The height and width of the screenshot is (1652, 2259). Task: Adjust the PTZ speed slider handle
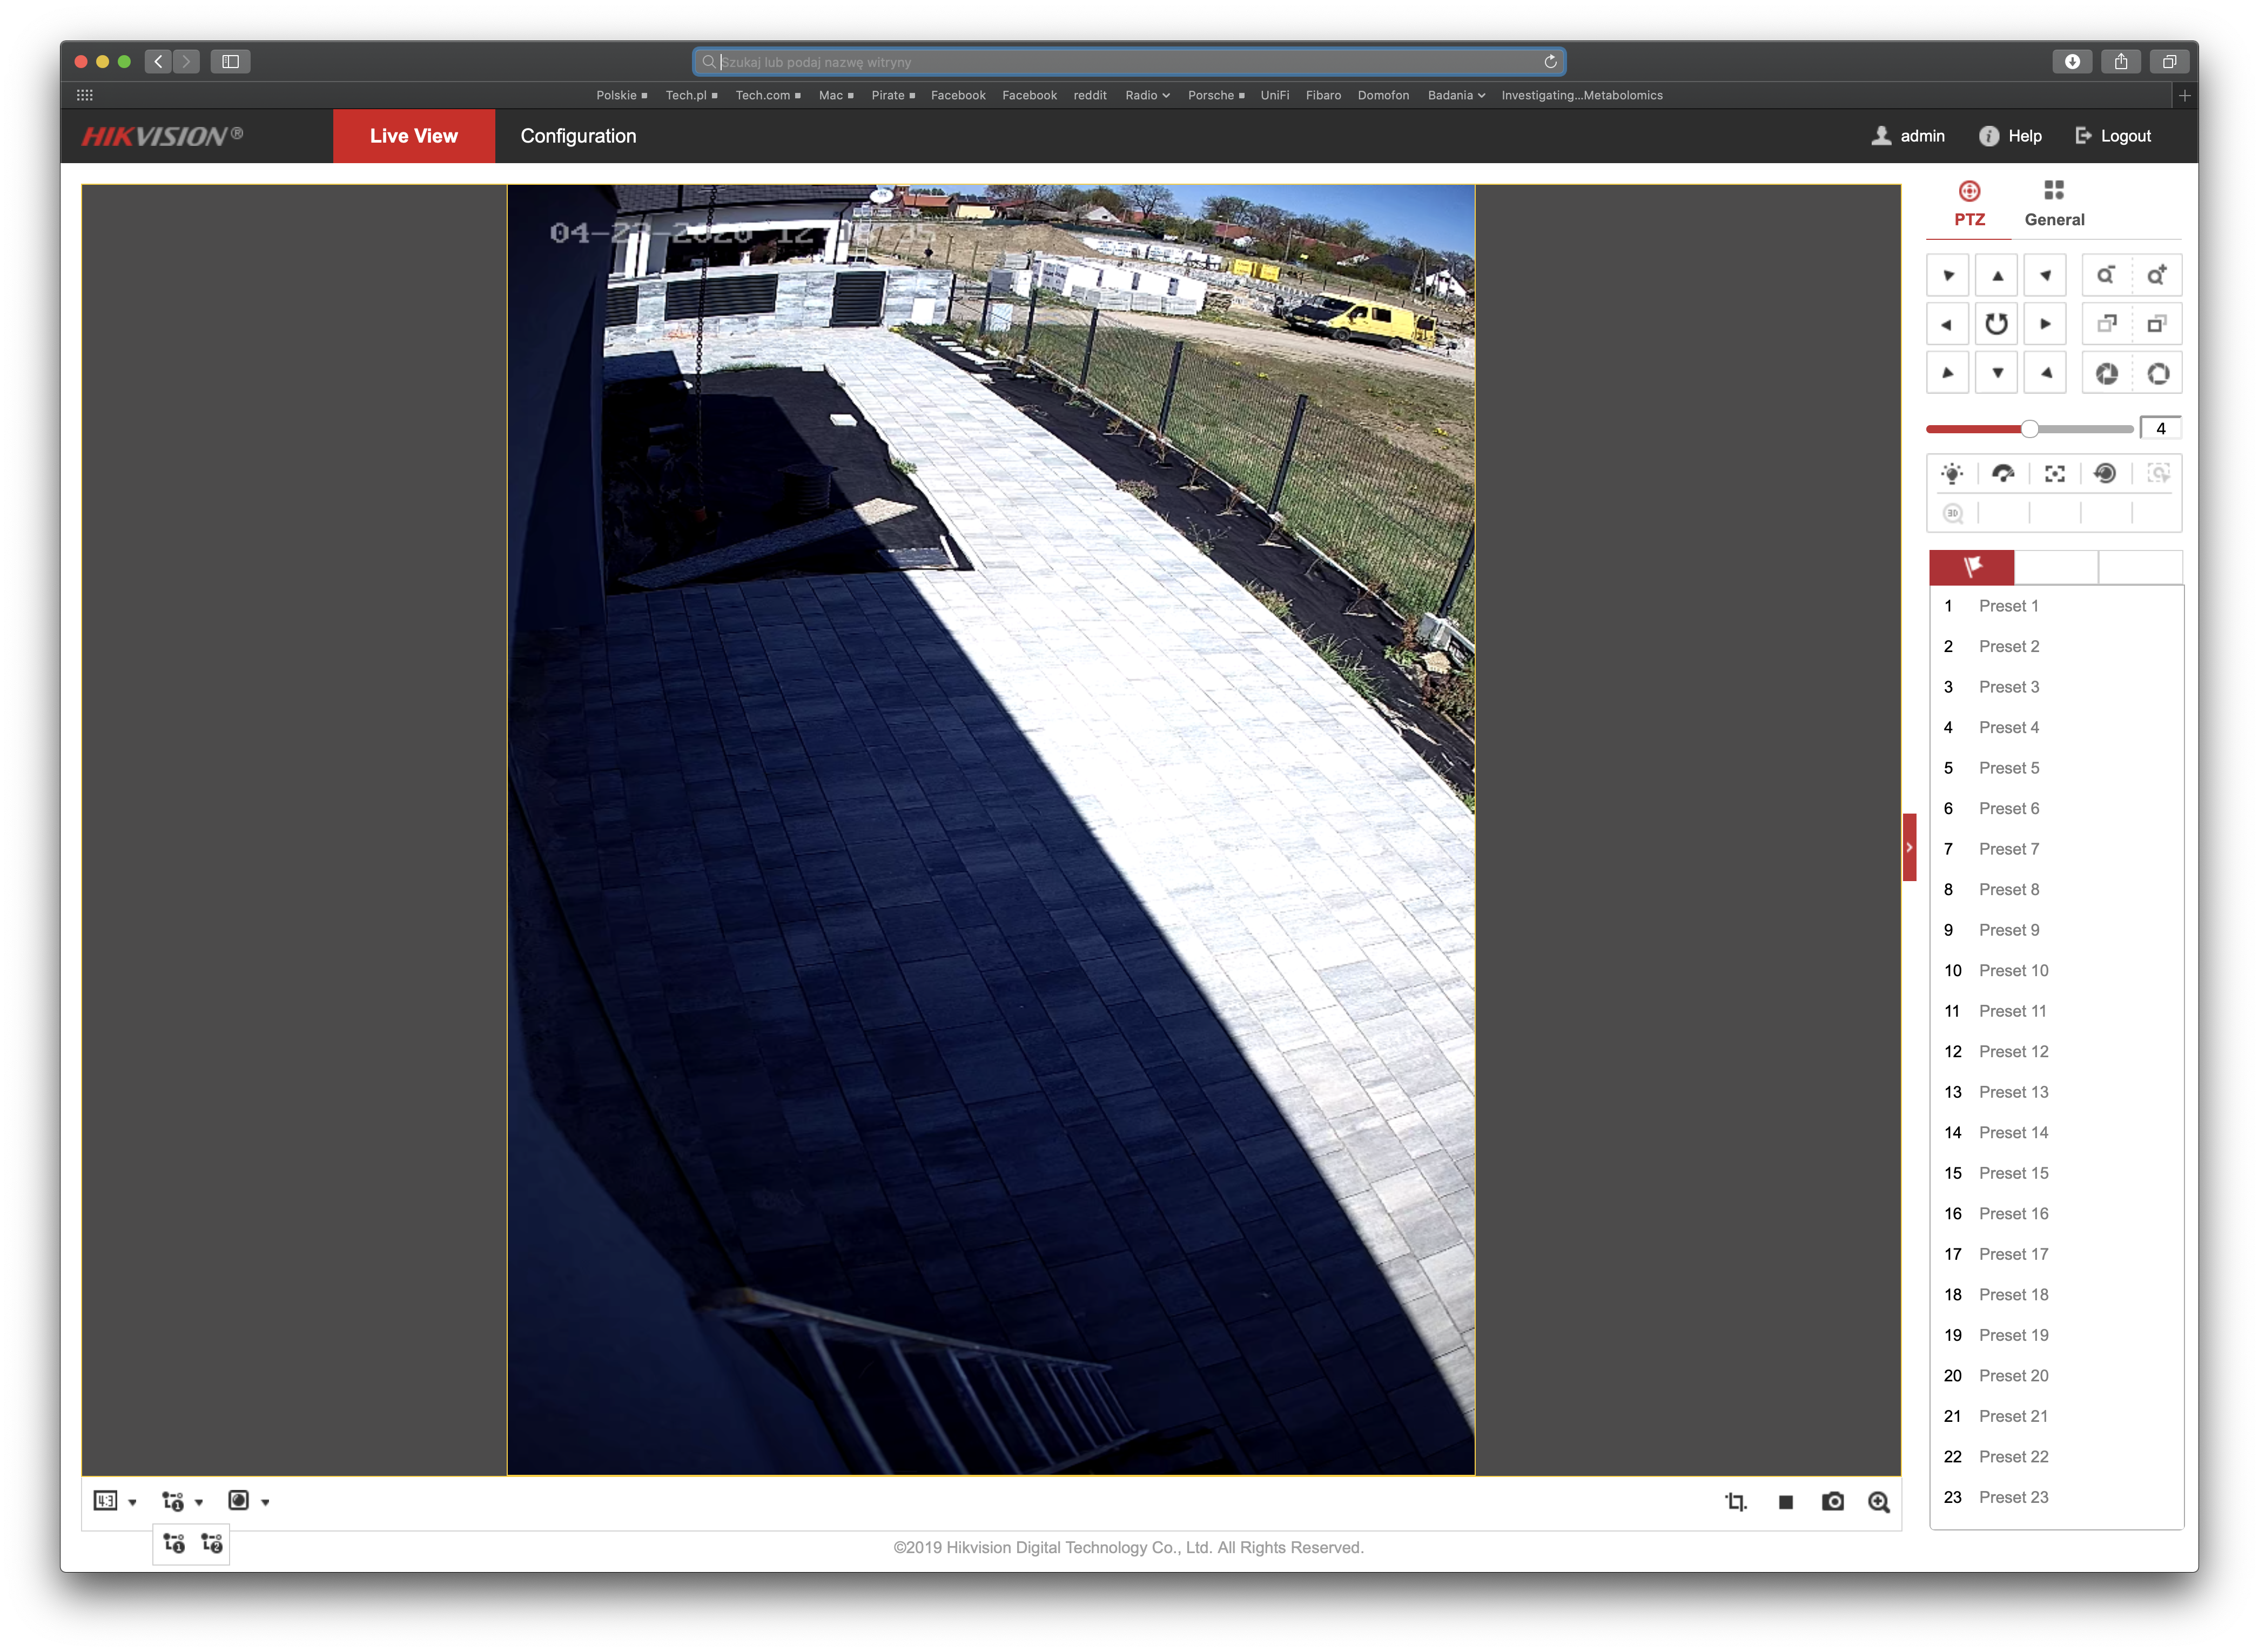(2029, 429)
